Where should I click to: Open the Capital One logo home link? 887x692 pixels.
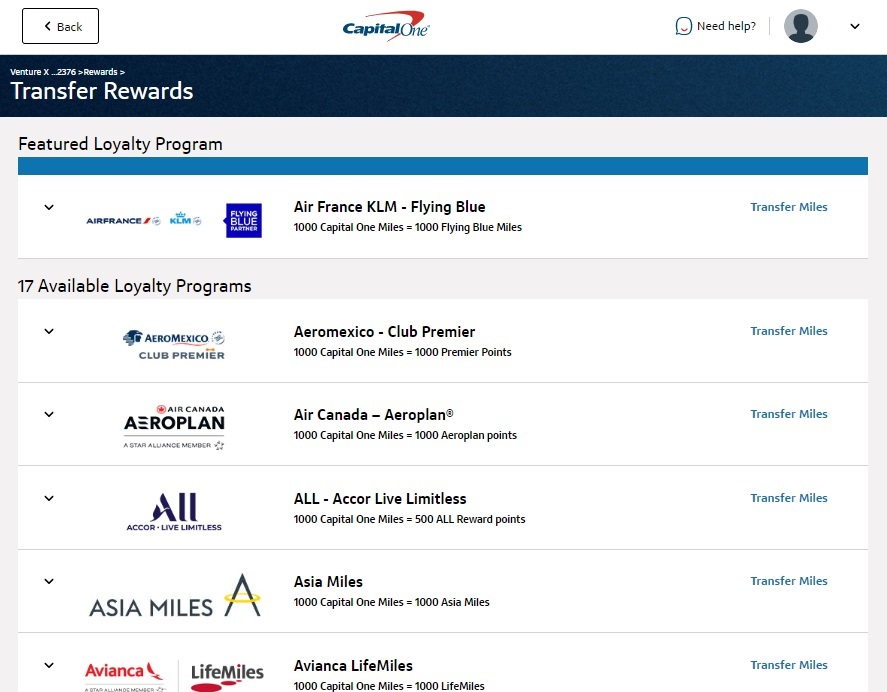pyautogui.click(x=386, y=26)
